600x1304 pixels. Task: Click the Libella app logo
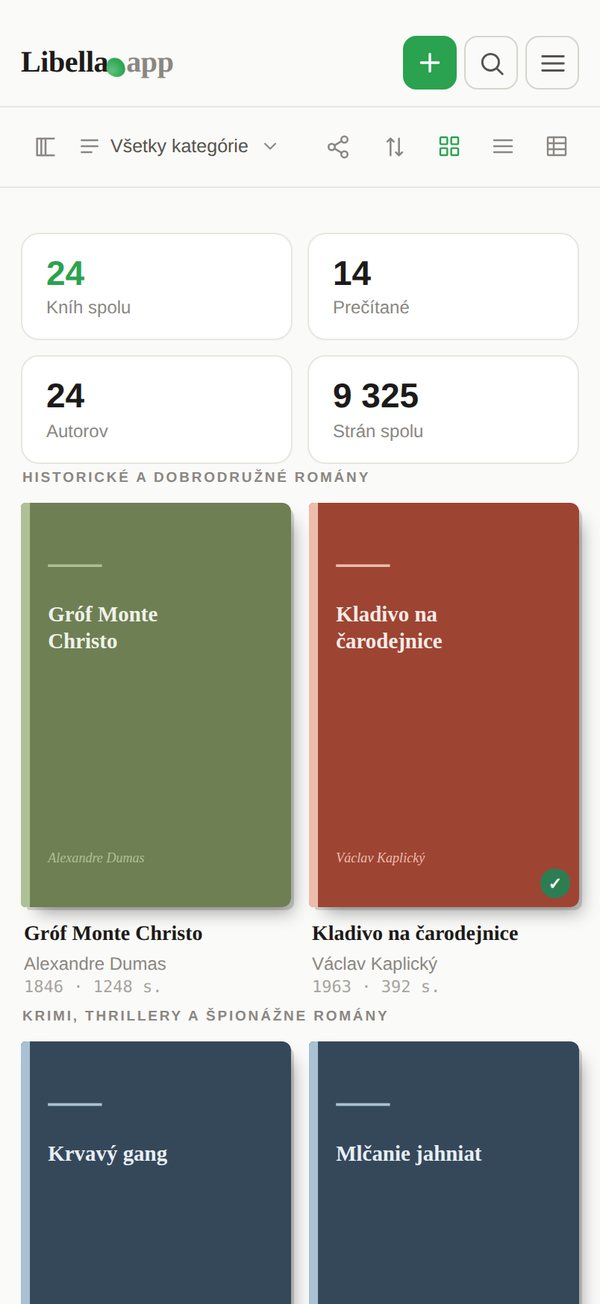point(97,63)
